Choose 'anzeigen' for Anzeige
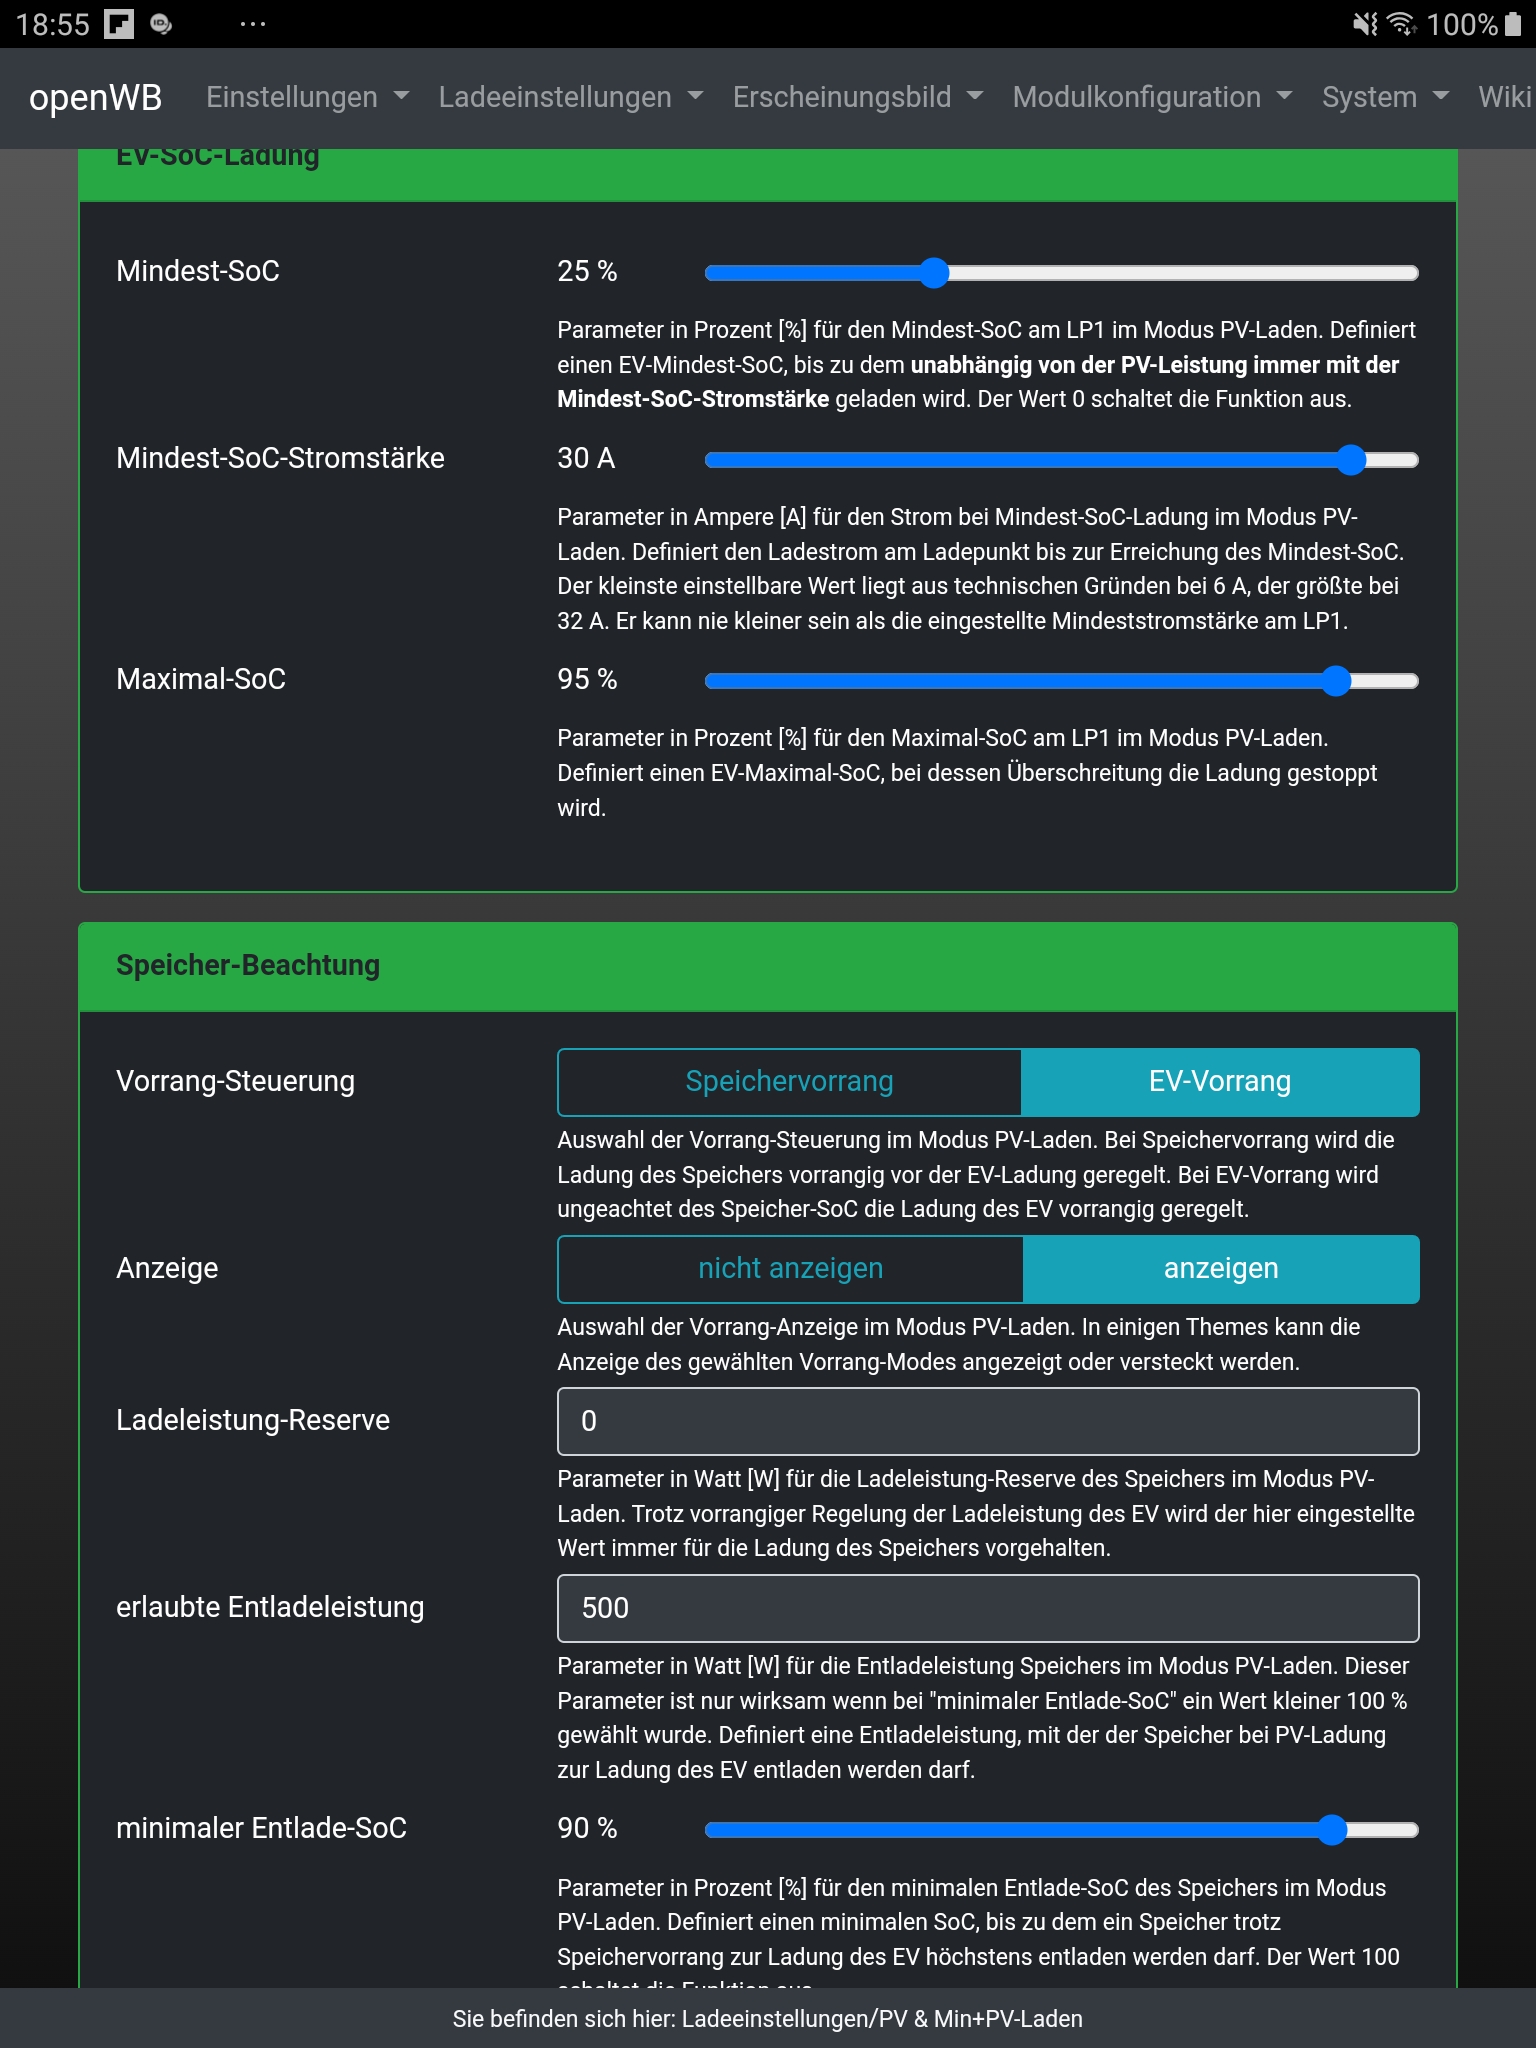 (x=1220, y=1268)
